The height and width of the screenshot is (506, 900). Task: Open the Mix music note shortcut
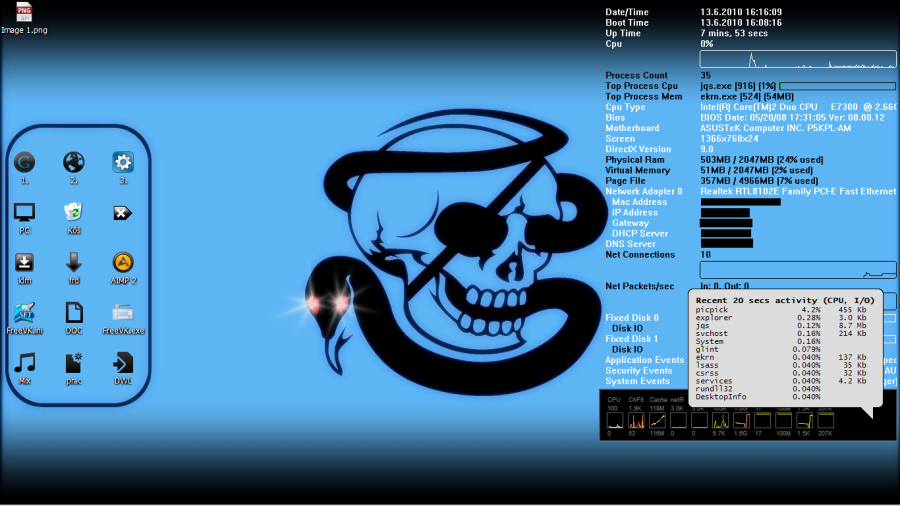(25, 362)
